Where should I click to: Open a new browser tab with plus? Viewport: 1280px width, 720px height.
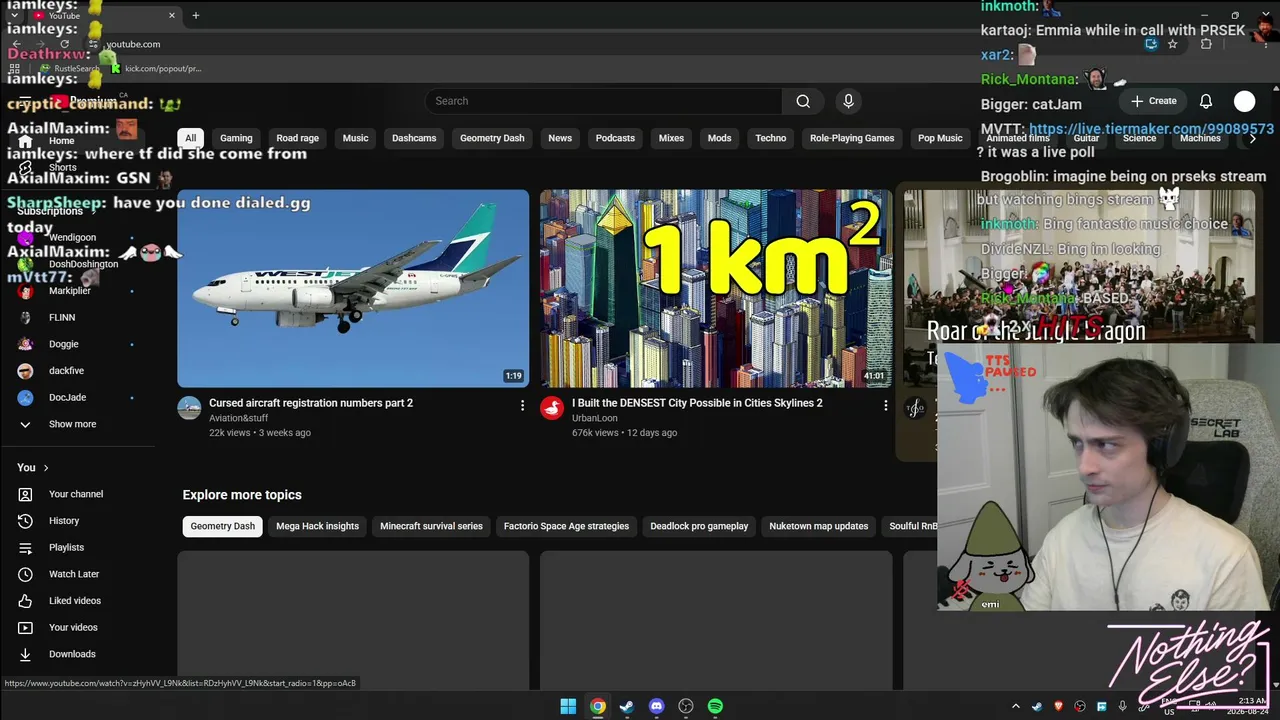pyautogui.click(x=196, y=15)
